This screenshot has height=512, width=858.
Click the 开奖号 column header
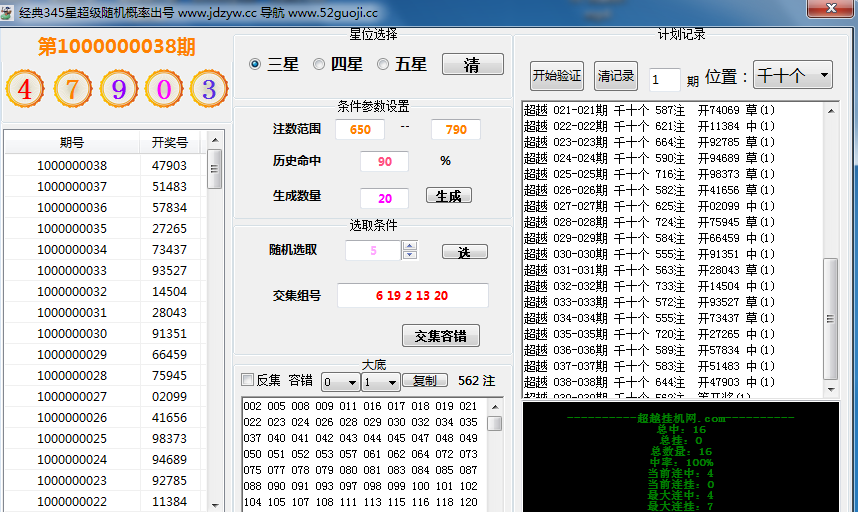click(x=170, y=143)
